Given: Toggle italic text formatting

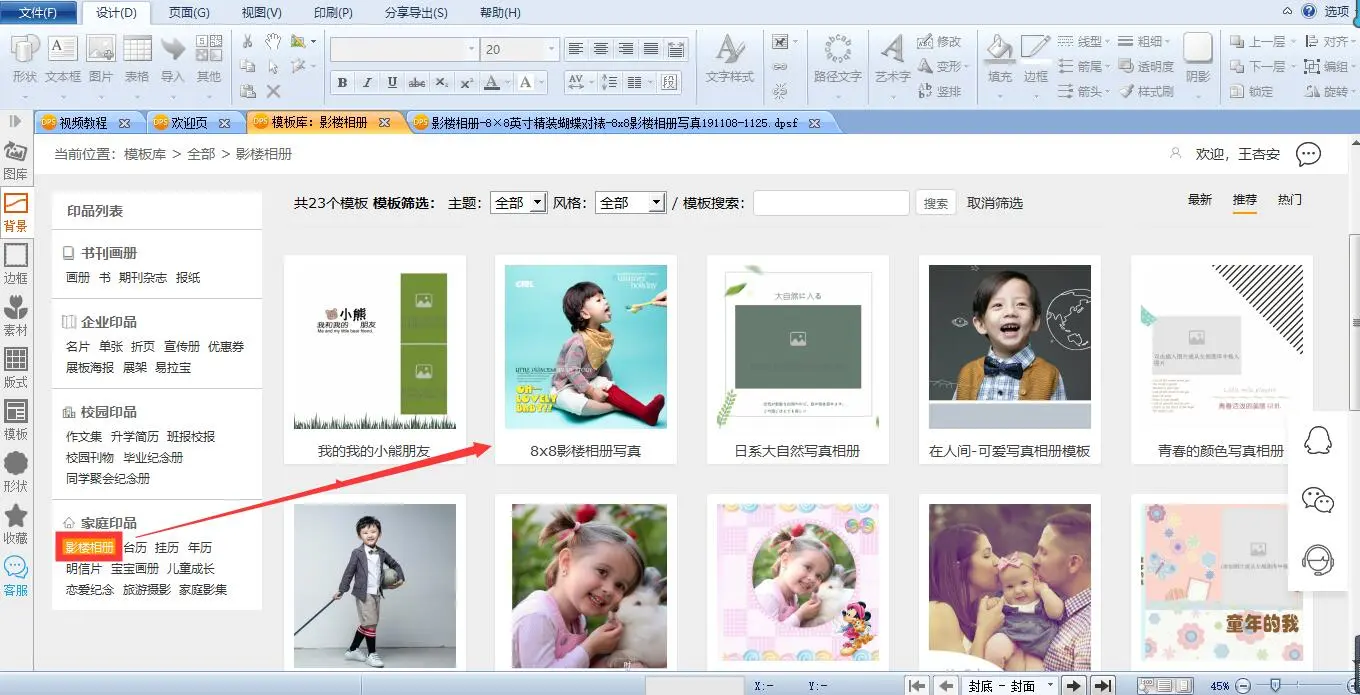Looking at the screenshot, I should click(367, 83).
